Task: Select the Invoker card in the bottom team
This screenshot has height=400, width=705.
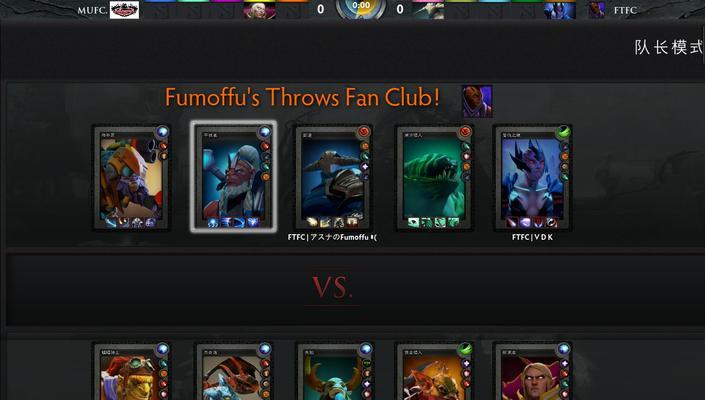Action: [532, 371]
